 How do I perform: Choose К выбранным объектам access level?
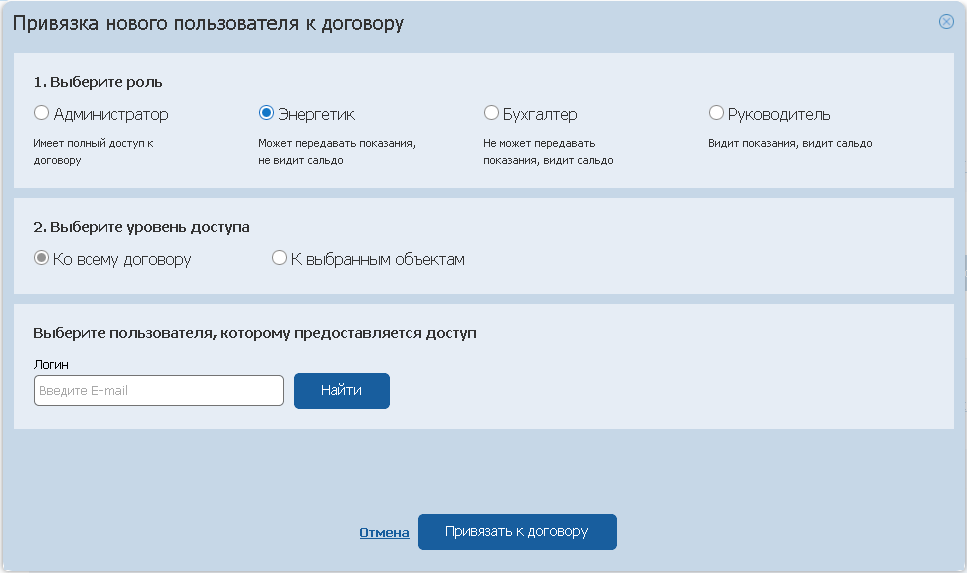coord(279,258)
